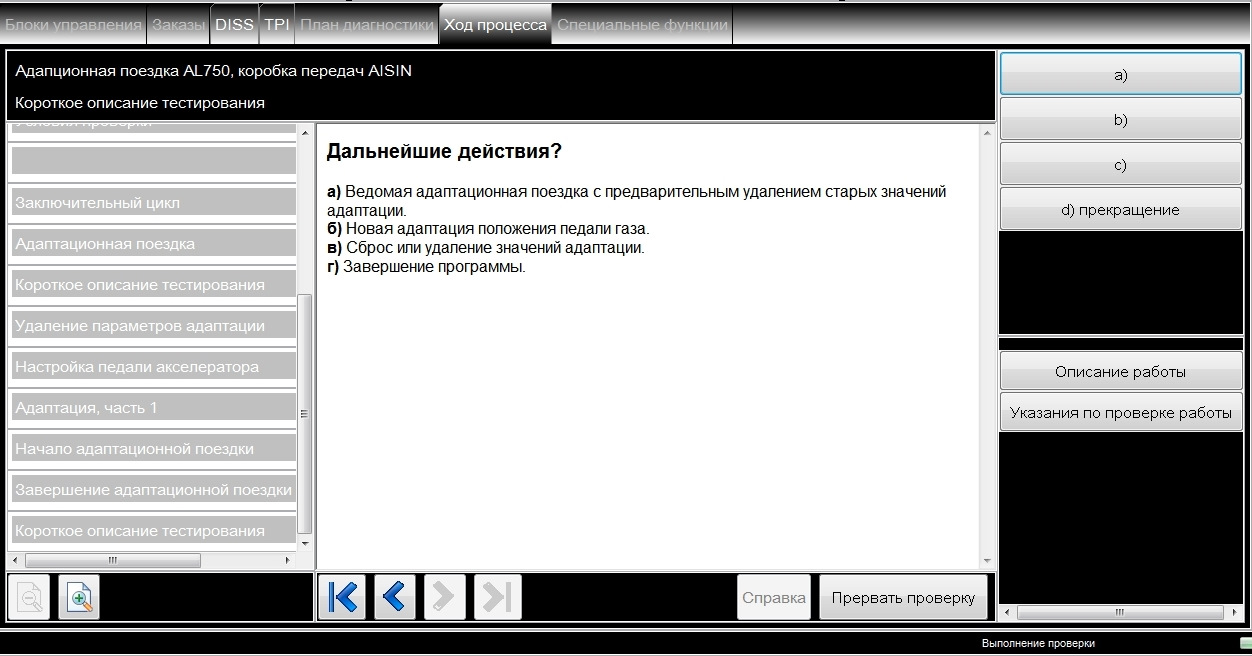Image resolution: width=1252 pixels, height=656 pixels.
Task: Click heading Дальнейшие действия?
Action: (444, 152)
